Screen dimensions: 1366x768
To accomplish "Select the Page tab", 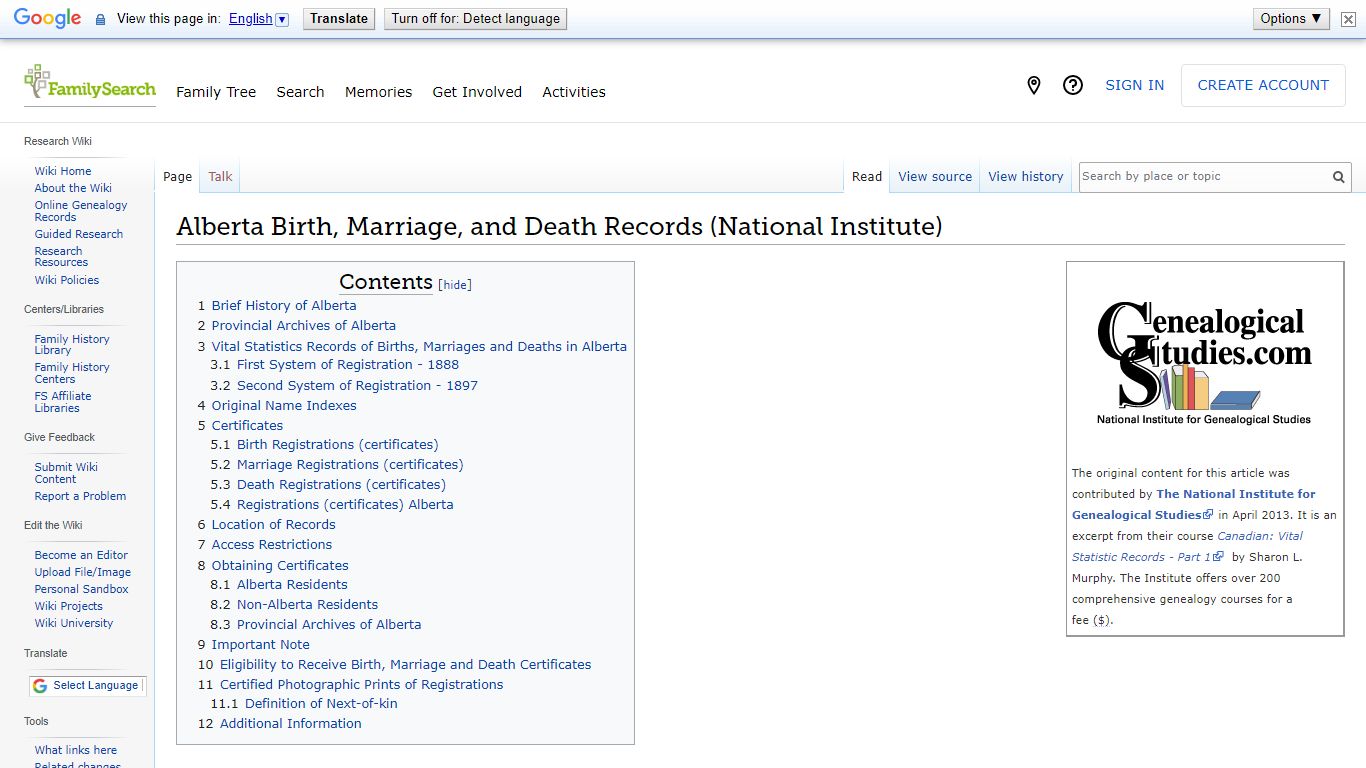I will 177,177.
